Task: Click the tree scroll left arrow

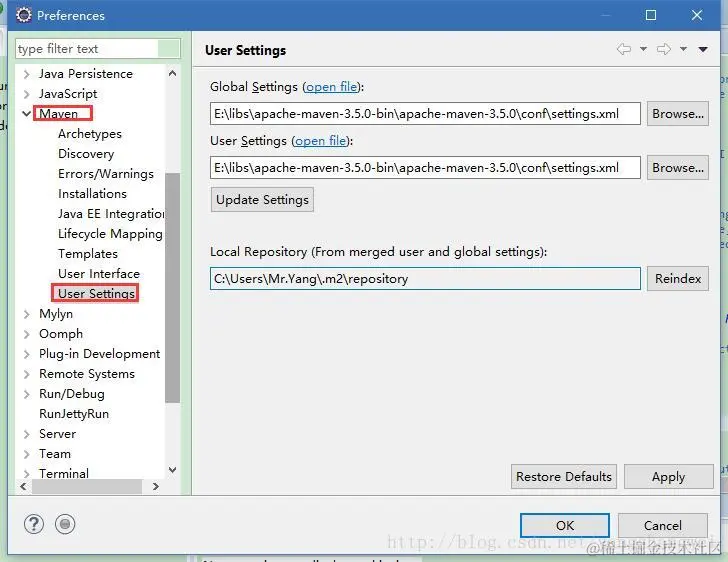Action: point(23,486)
